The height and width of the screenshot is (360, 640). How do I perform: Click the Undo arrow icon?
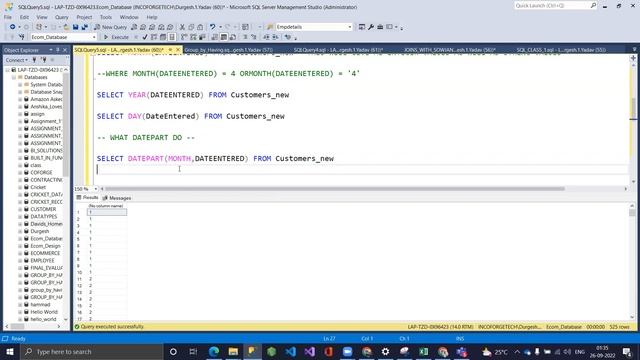coord(212,27)
